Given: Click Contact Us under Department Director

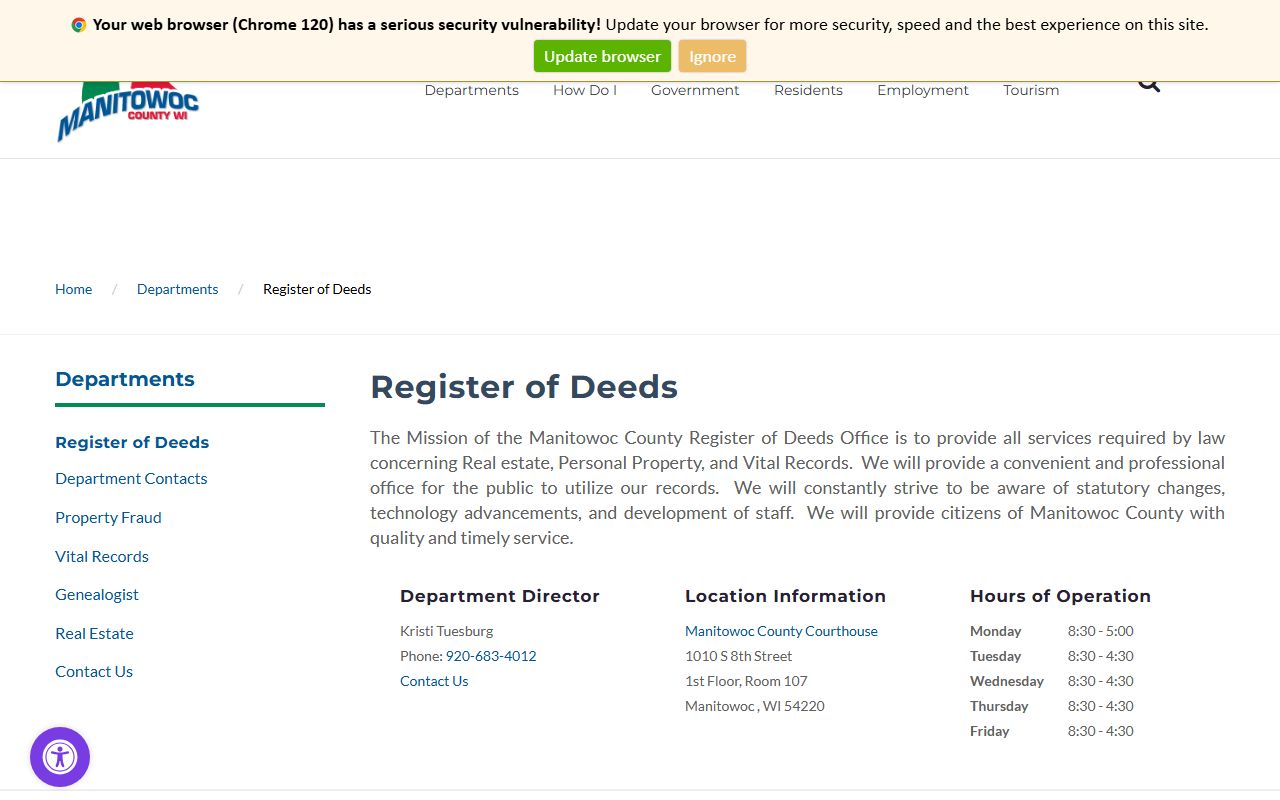Looking at the screenshot, I should tap(434, 681).
